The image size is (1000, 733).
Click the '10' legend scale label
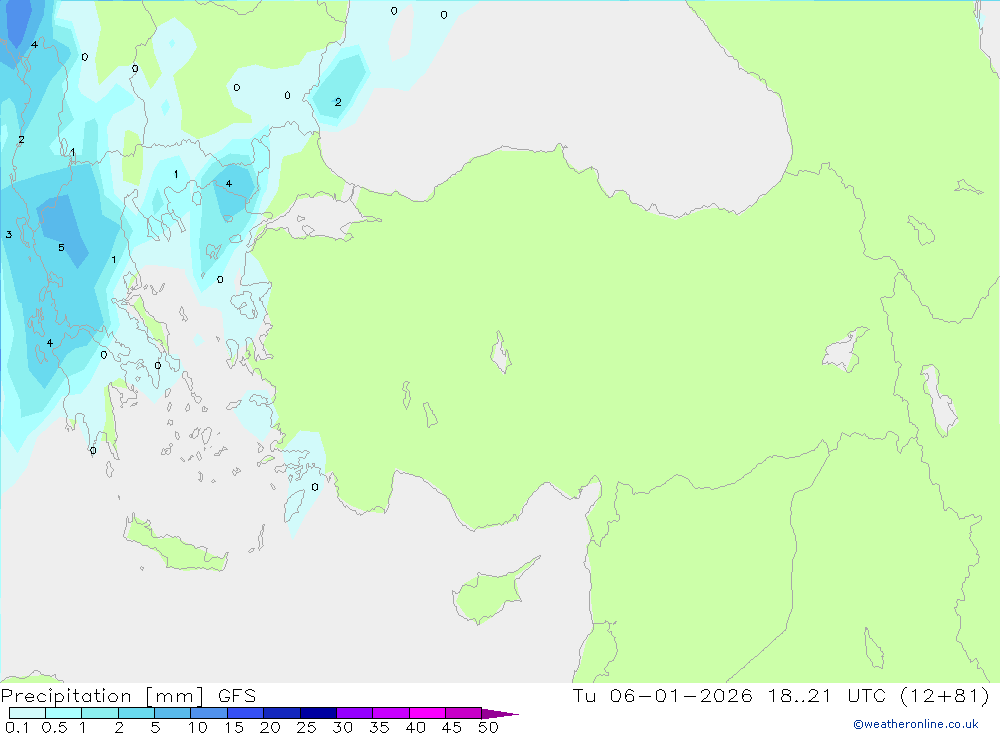198,727
